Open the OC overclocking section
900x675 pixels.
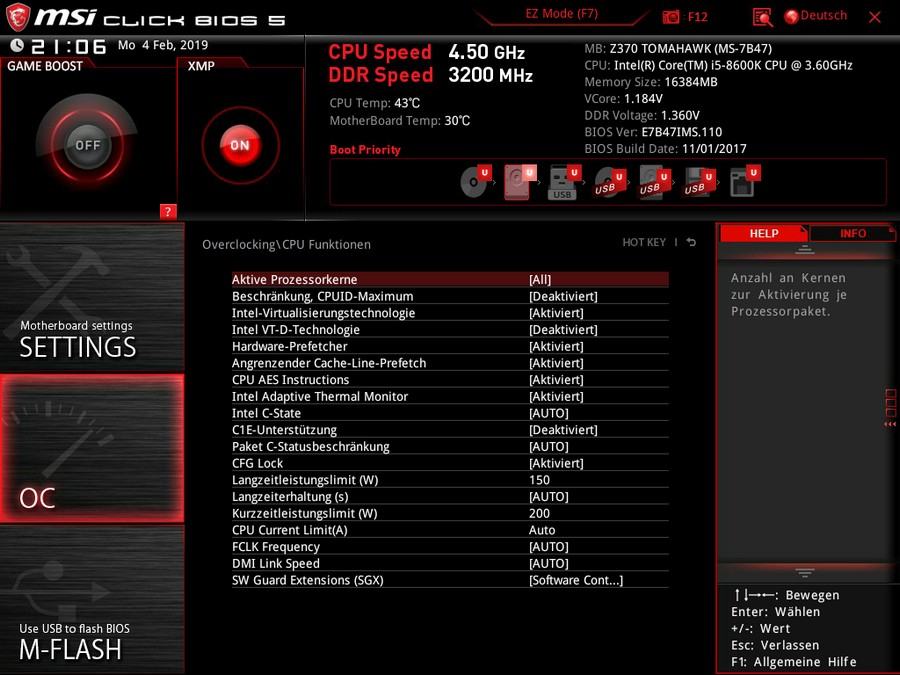tap(92, 449)
